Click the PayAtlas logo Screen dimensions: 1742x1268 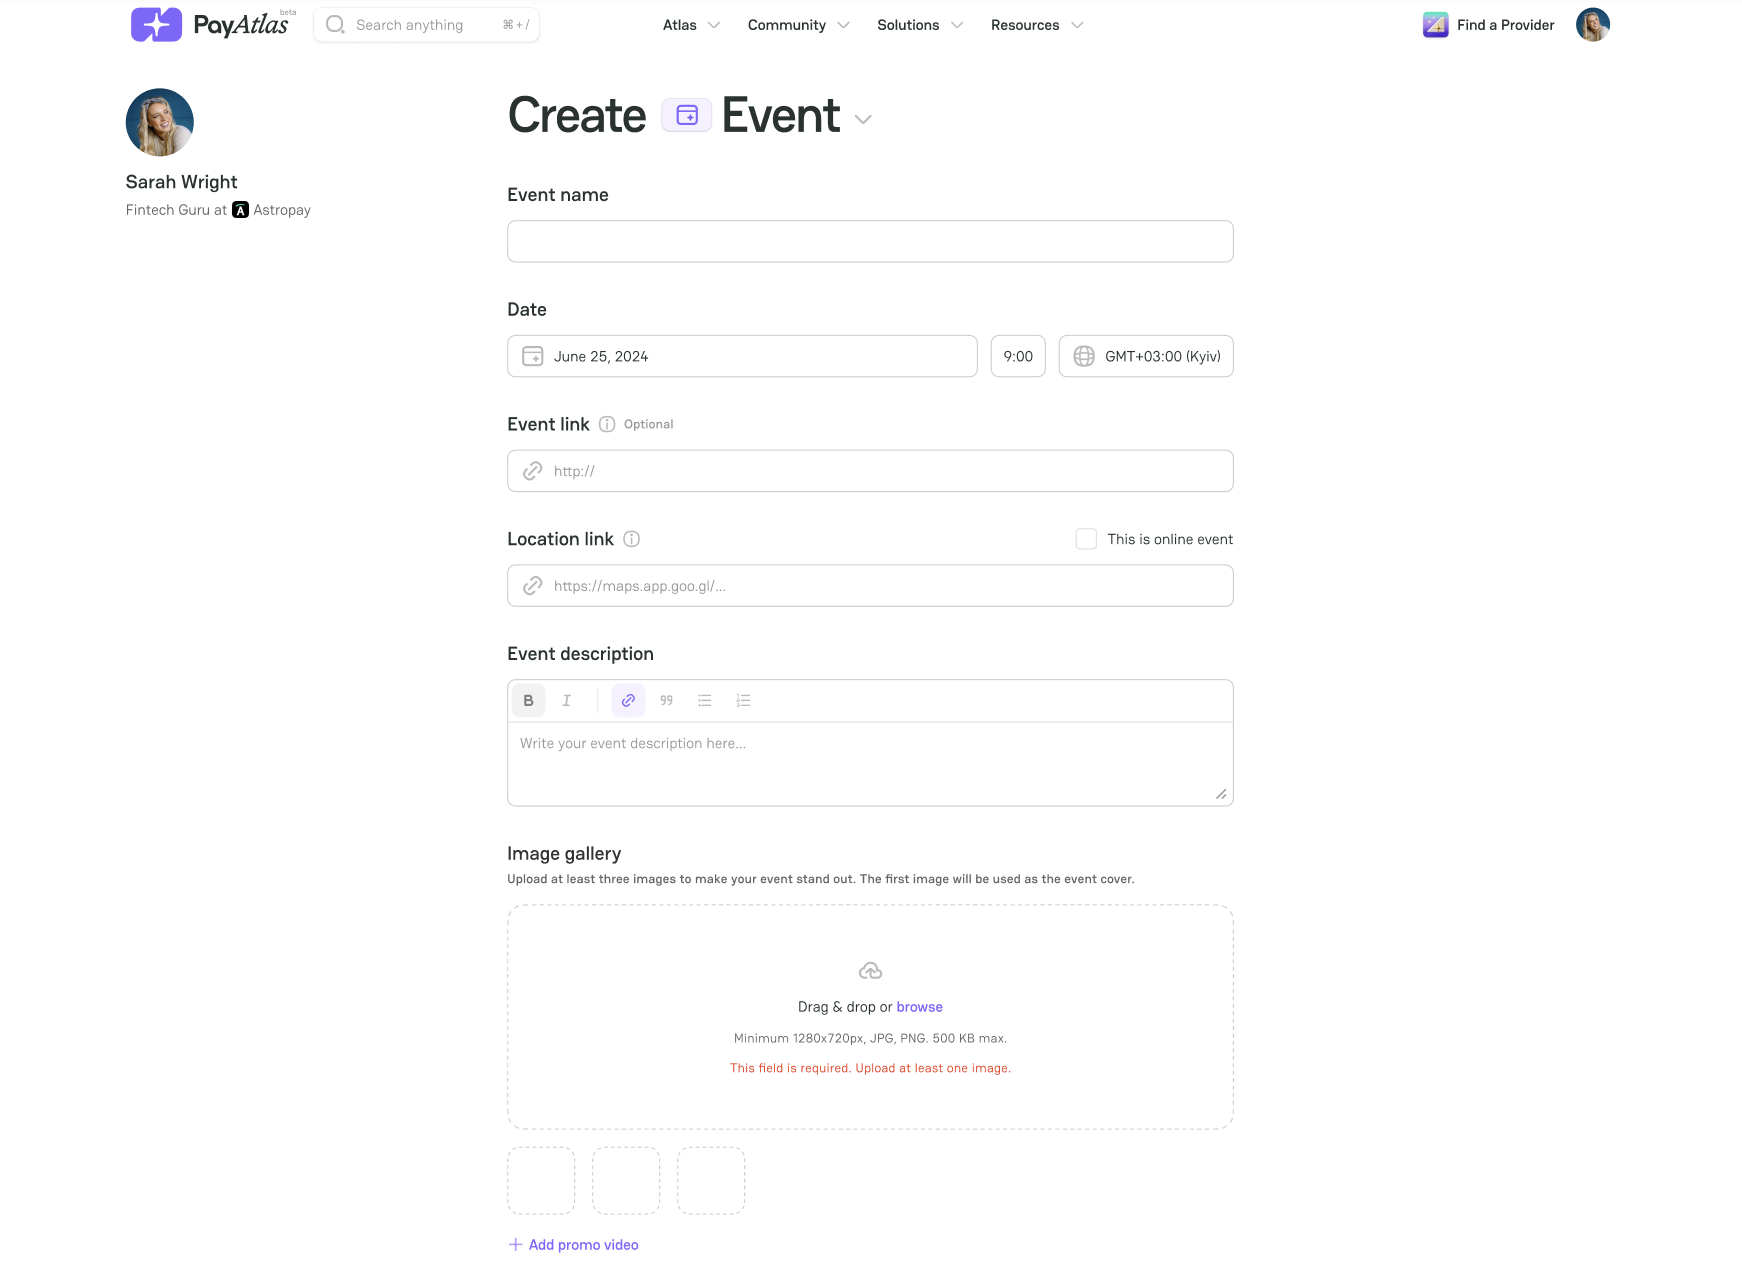click(212, 25)
